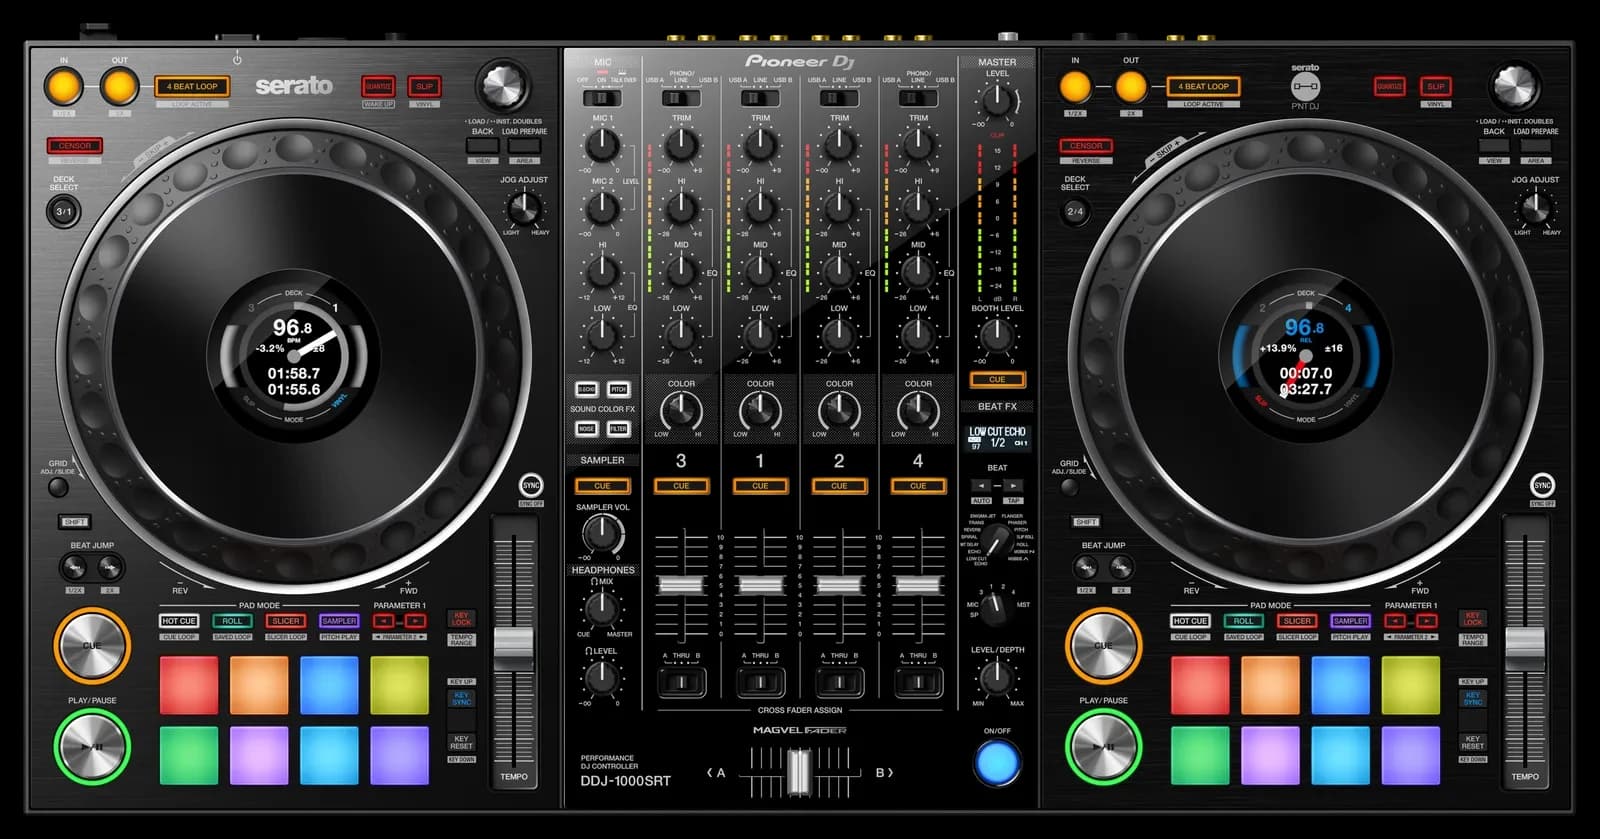Select left deck SAMPLER pad mode
Screen dimensions: 1600x839
click(x=339, y=621)
